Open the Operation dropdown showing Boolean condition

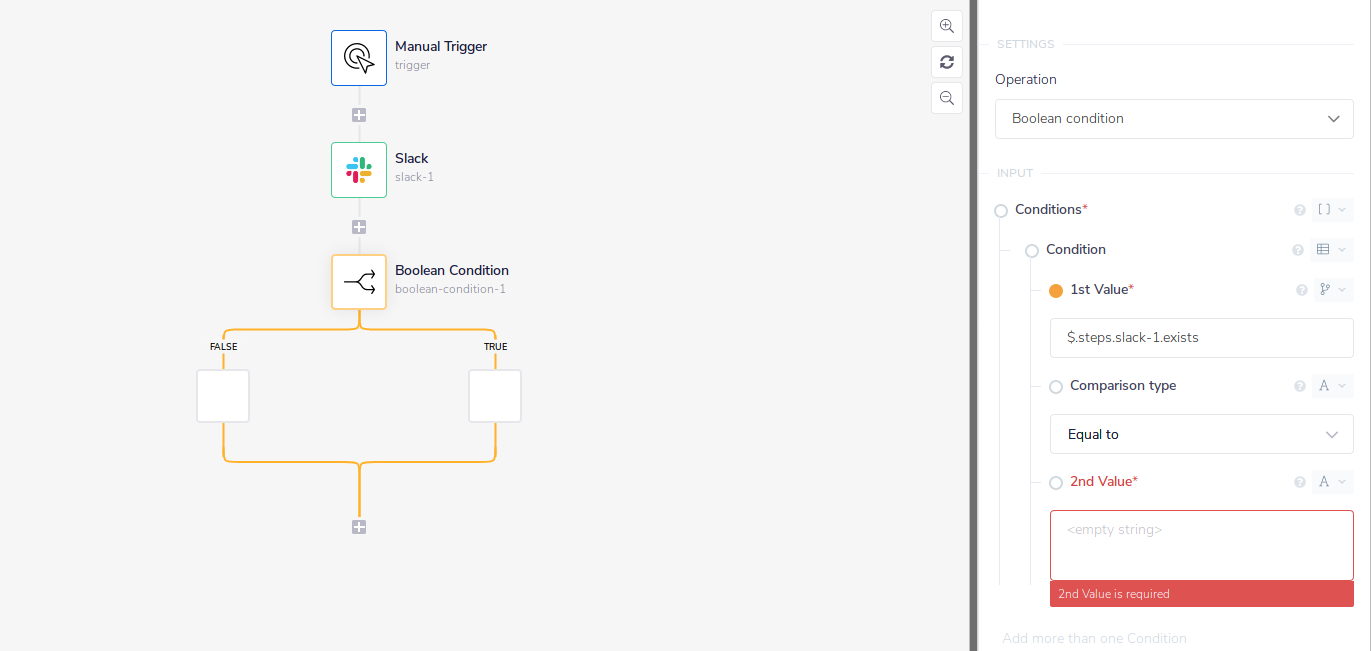pyautogui.click(x=1174, y=119)
